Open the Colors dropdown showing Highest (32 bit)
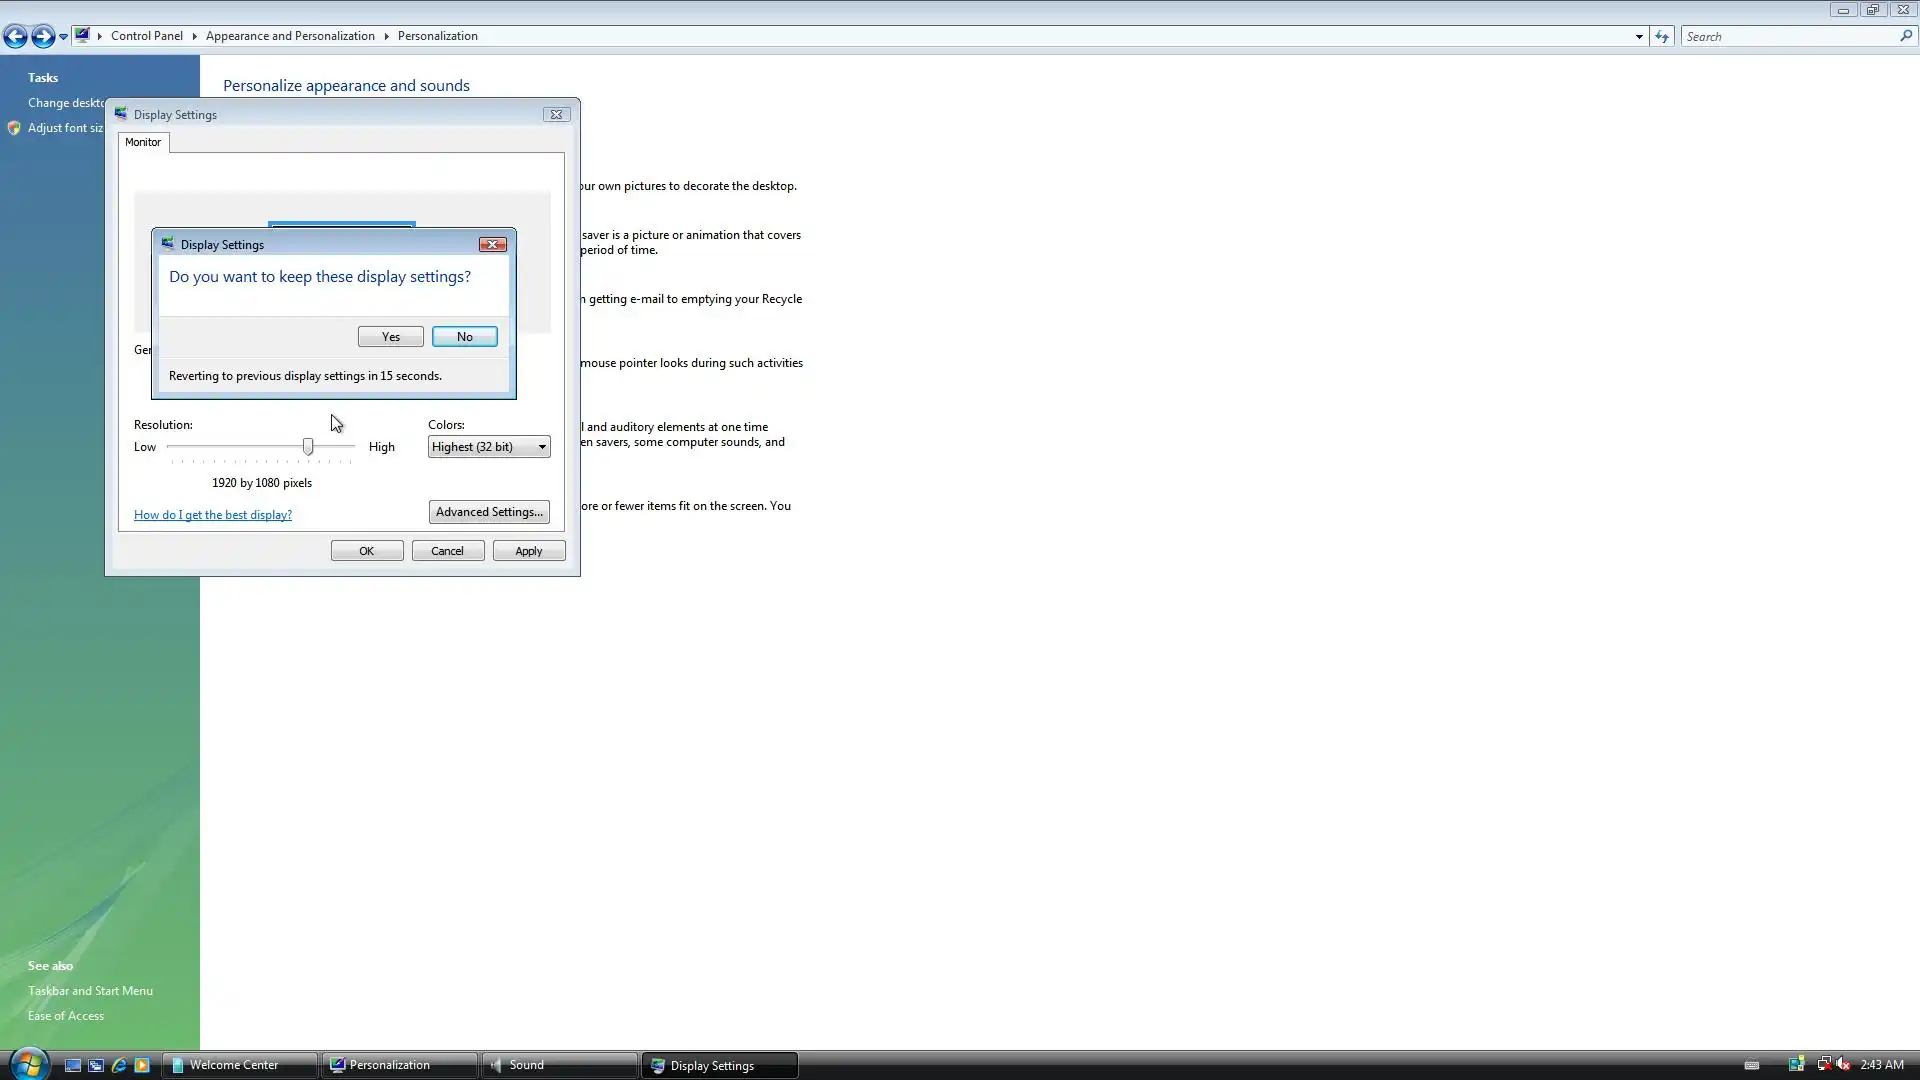The image size is (1920, 1080). coord(489,447)
